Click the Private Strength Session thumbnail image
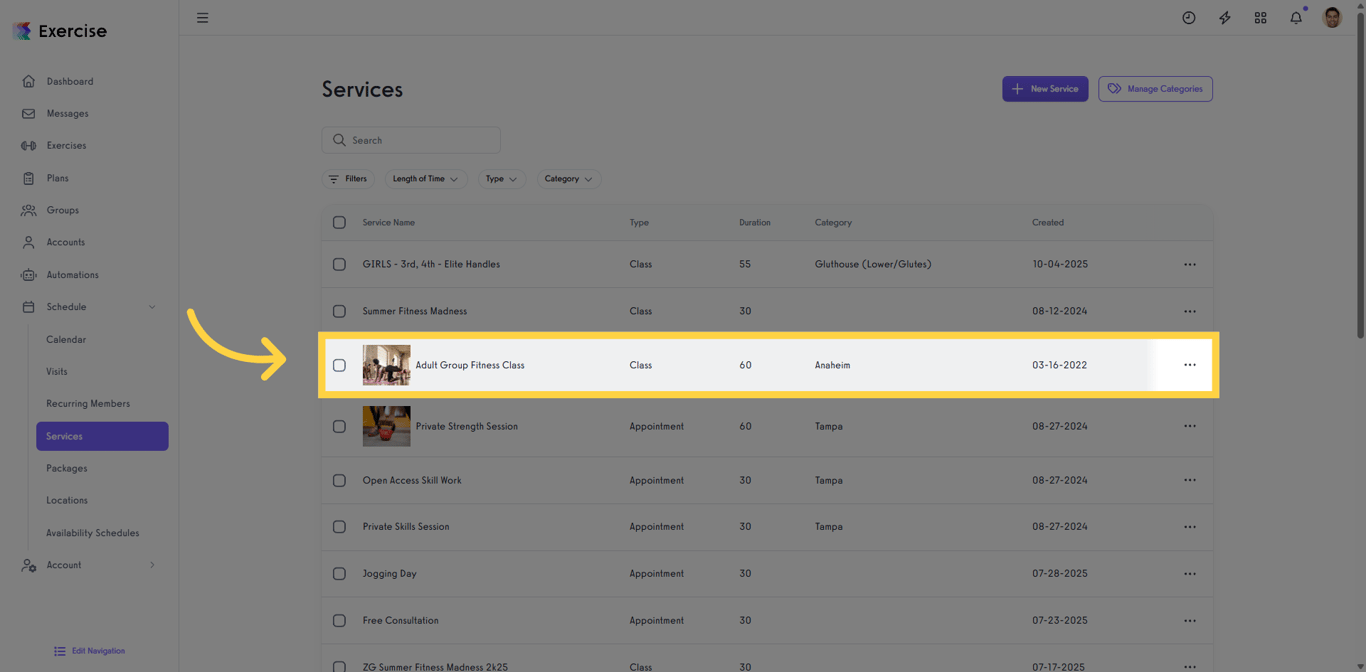This screenshot has height=672, width=1366. pos(386,426)
